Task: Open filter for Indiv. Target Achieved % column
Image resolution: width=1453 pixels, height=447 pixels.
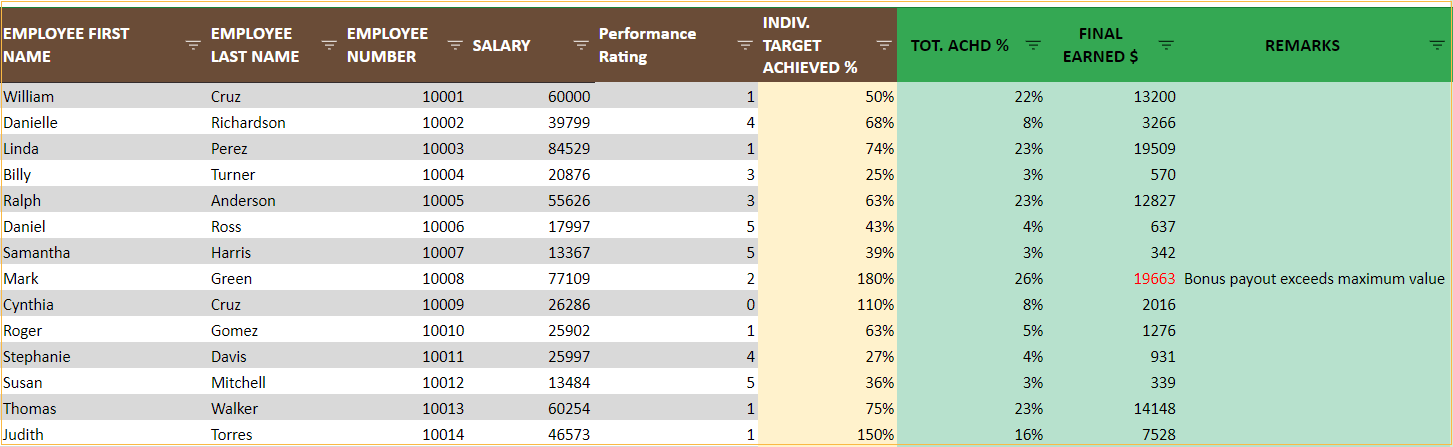Action: [884, 45]
